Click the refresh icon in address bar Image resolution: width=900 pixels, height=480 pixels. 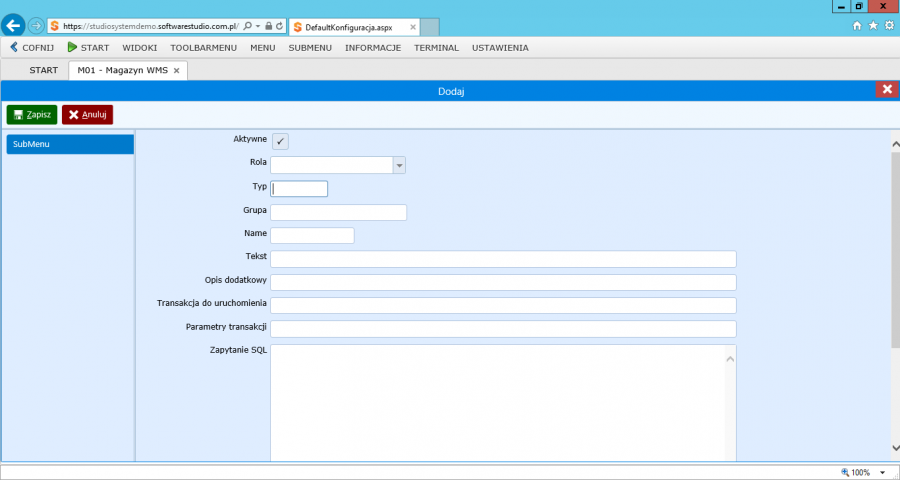[280, 26]
